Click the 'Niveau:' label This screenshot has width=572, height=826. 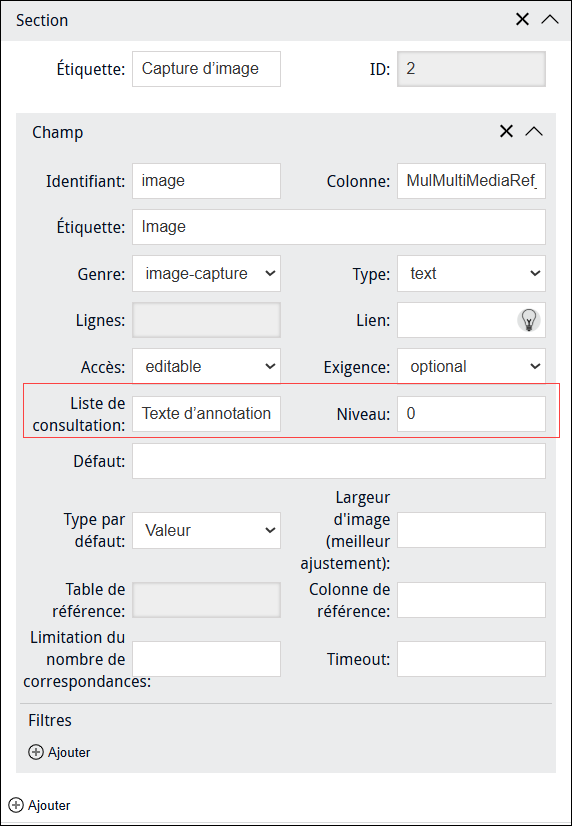point(363,415)
